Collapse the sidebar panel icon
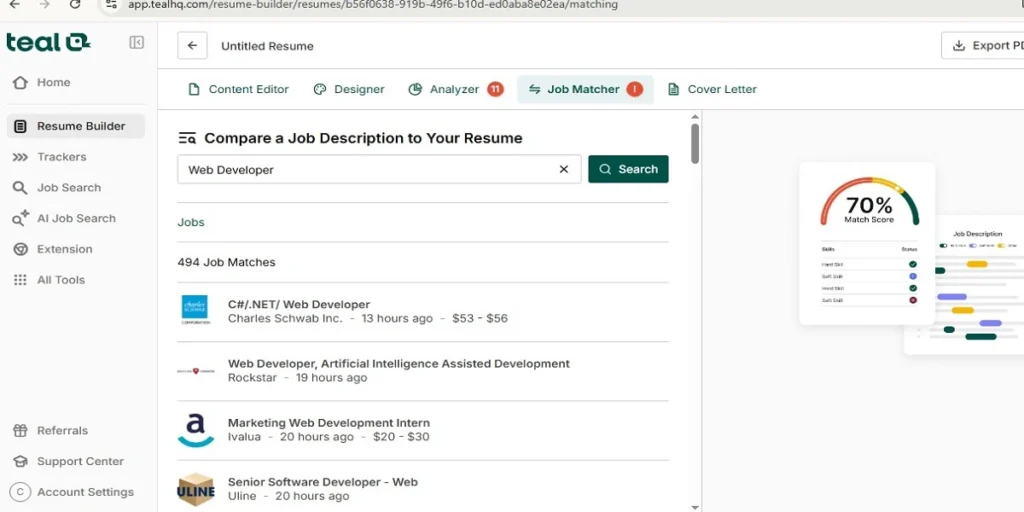 [136, 42]
